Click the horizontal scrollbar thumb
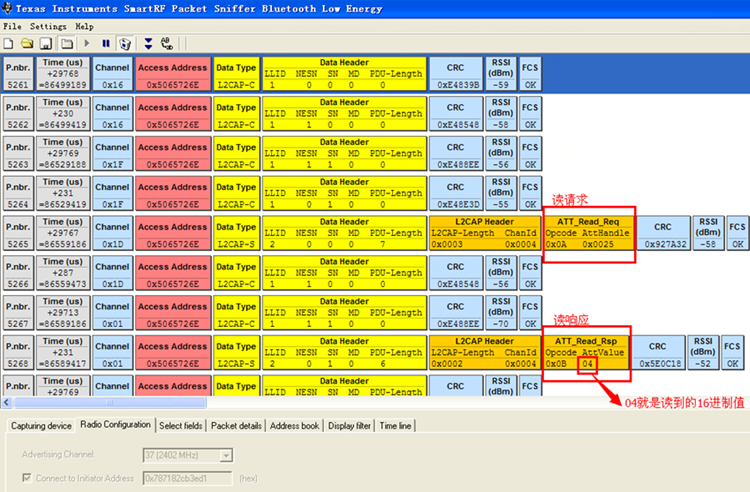750x492 pixels. tap(110, 403)
